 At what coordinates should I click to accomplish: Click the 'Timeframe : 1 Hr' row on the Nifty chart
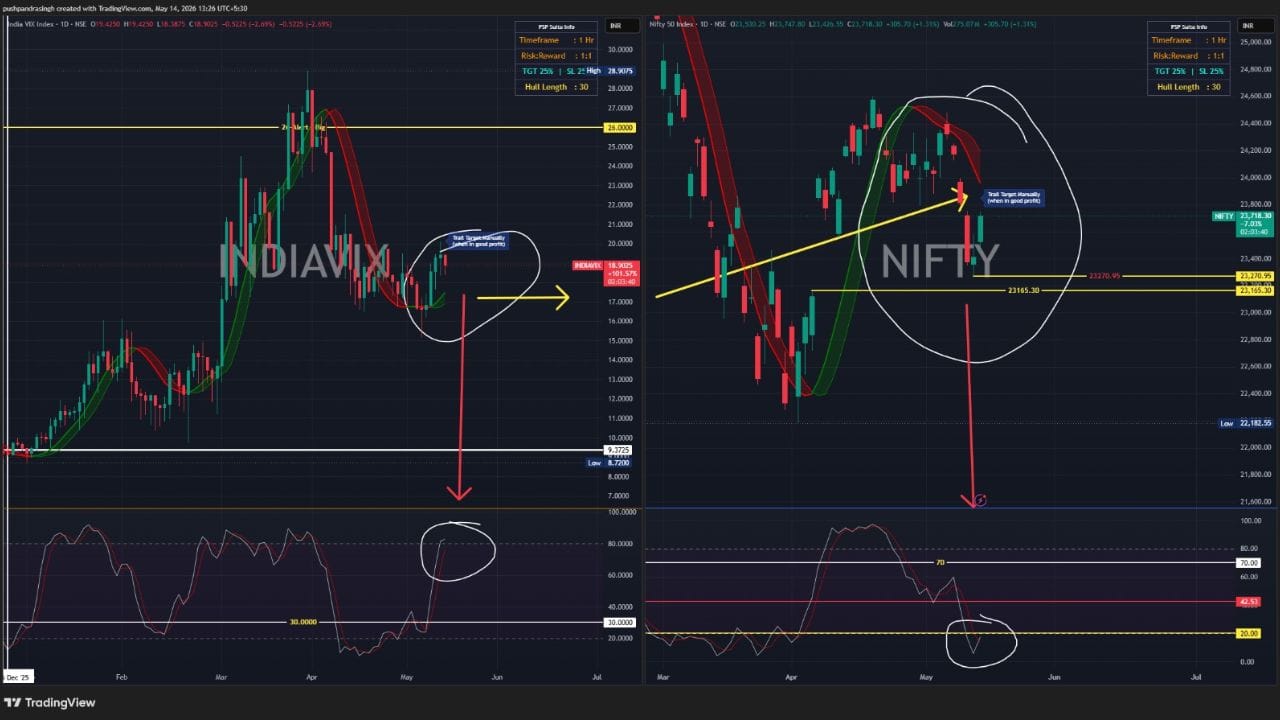[1190, 40]
